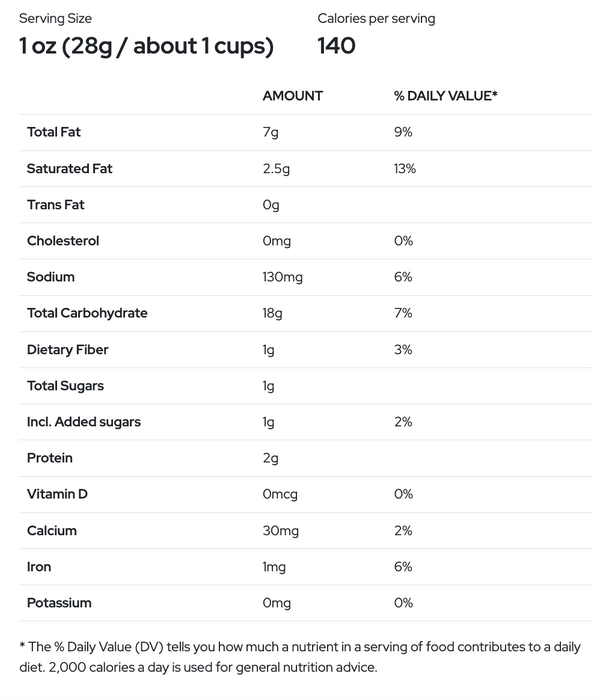Select the Iron daily value 6%
The width and height of the screenshot is (600, 700).
[x=403, y=567]
